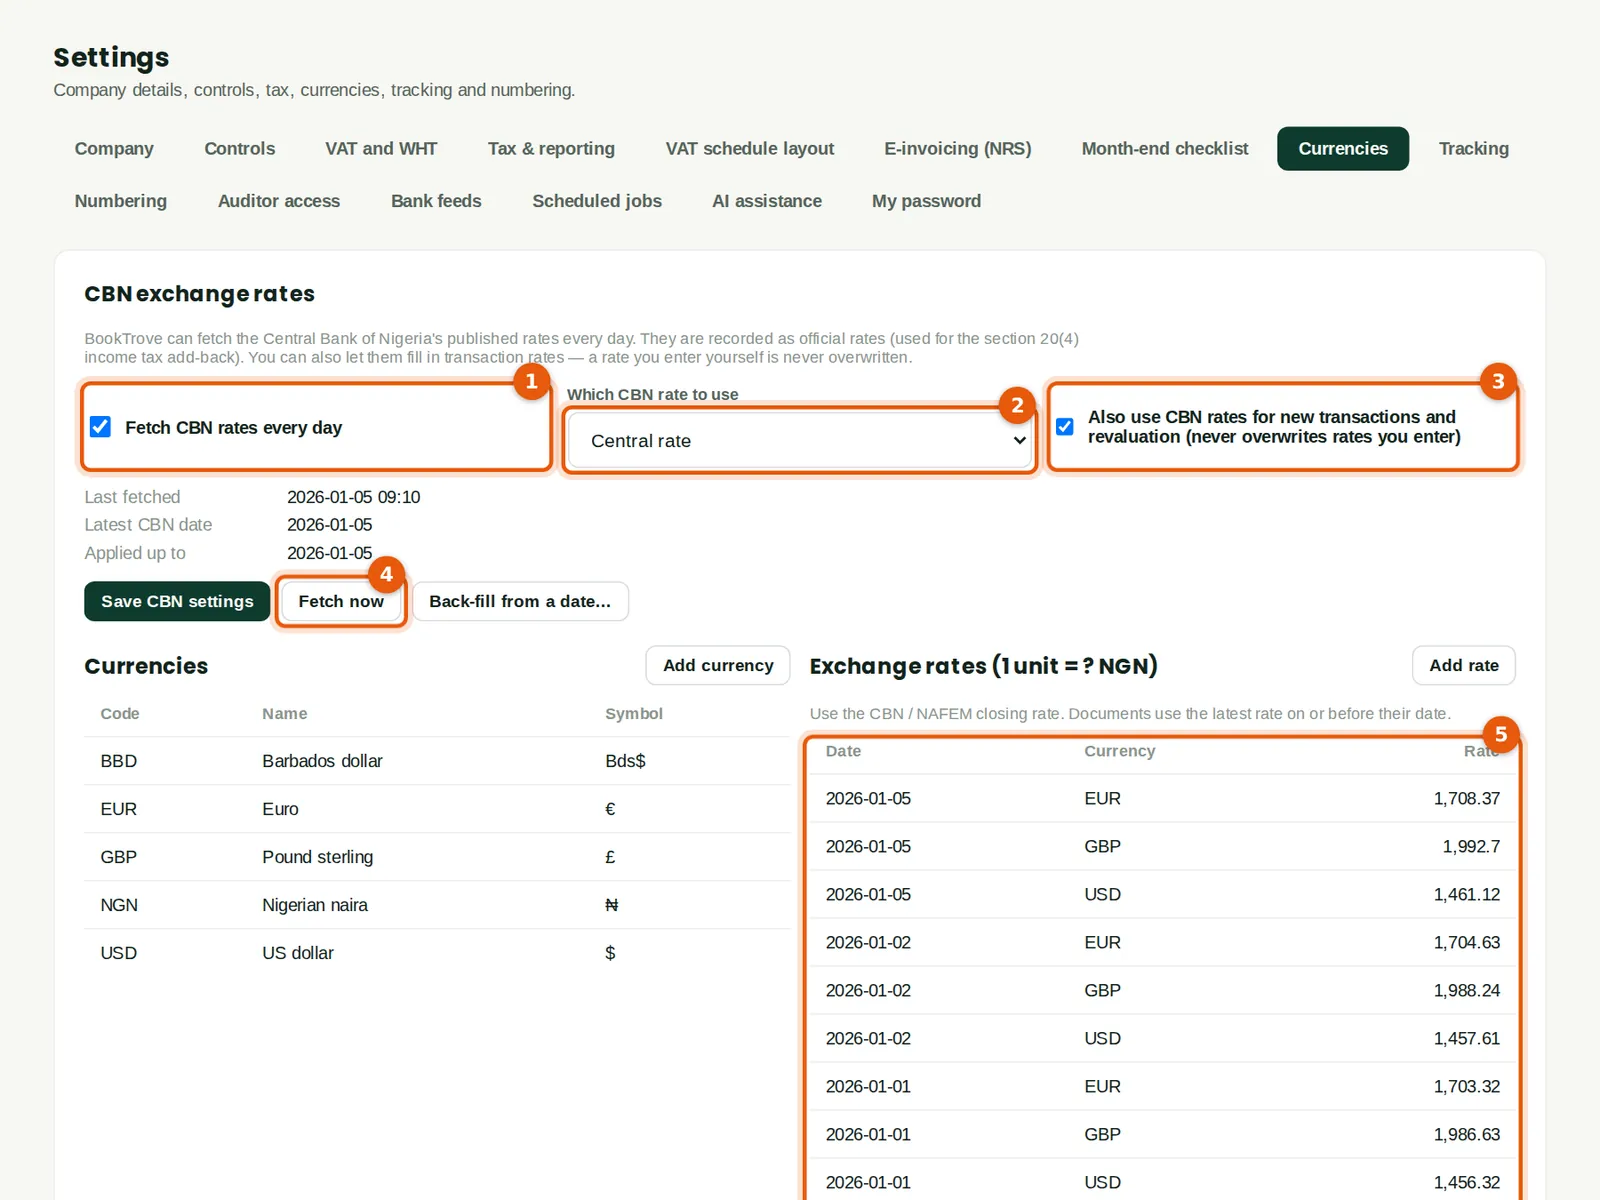
Task: Click annotation badge number 1
Action: click(531, 381)
